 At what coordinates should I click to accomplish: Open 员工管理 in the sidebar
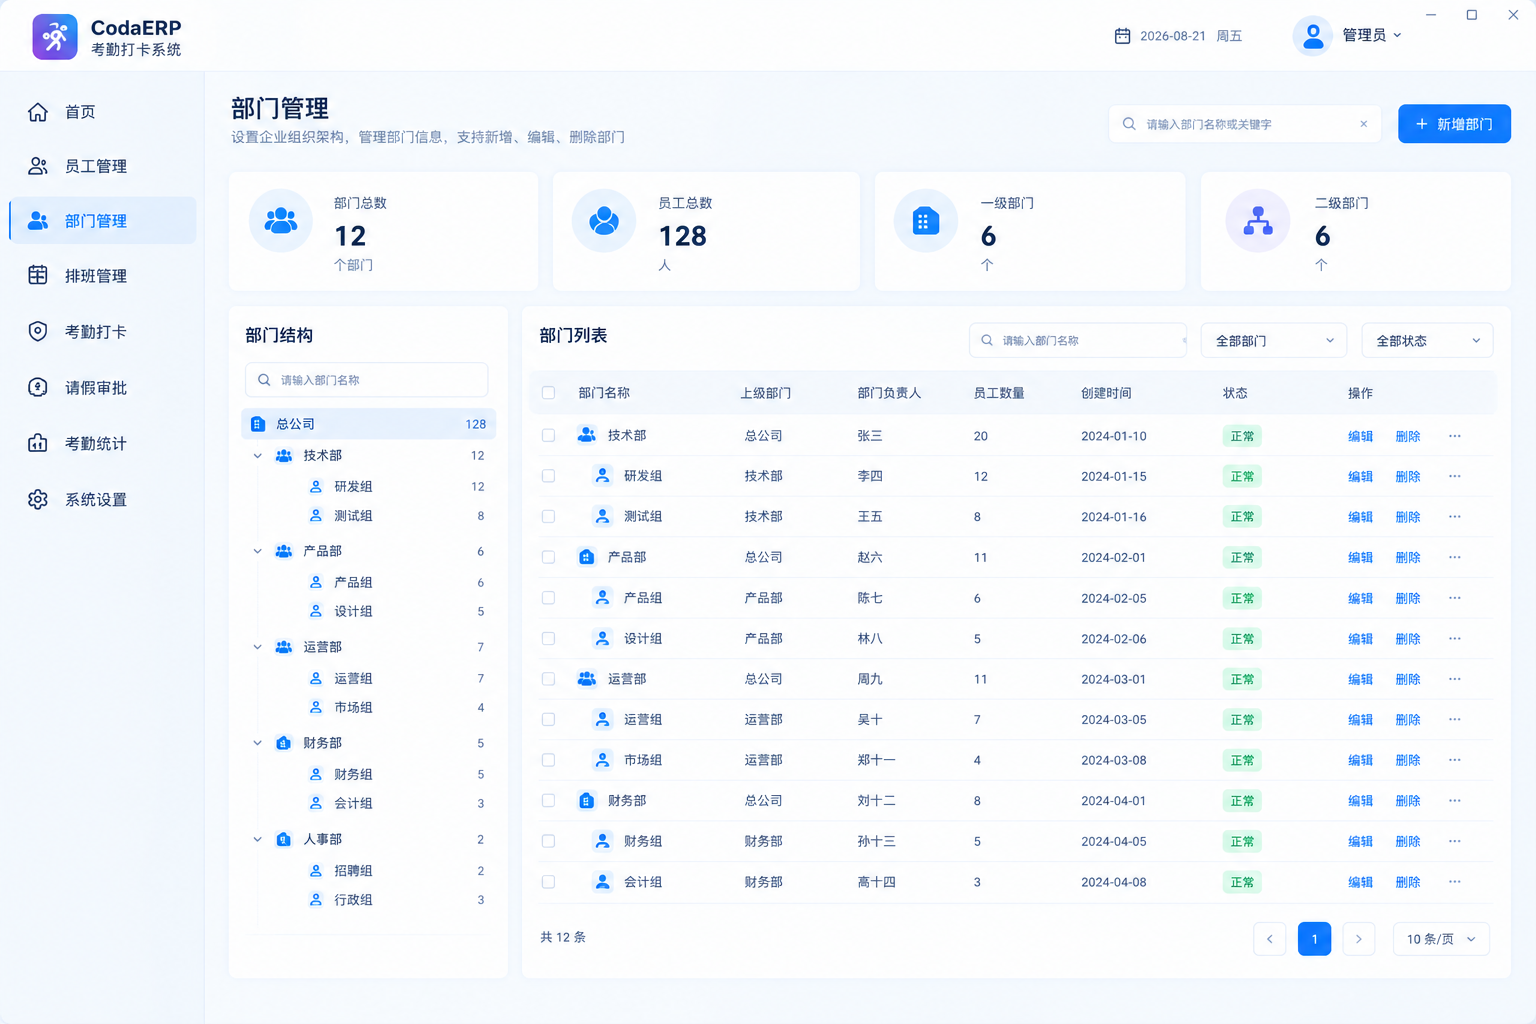[x=103, y=166]
